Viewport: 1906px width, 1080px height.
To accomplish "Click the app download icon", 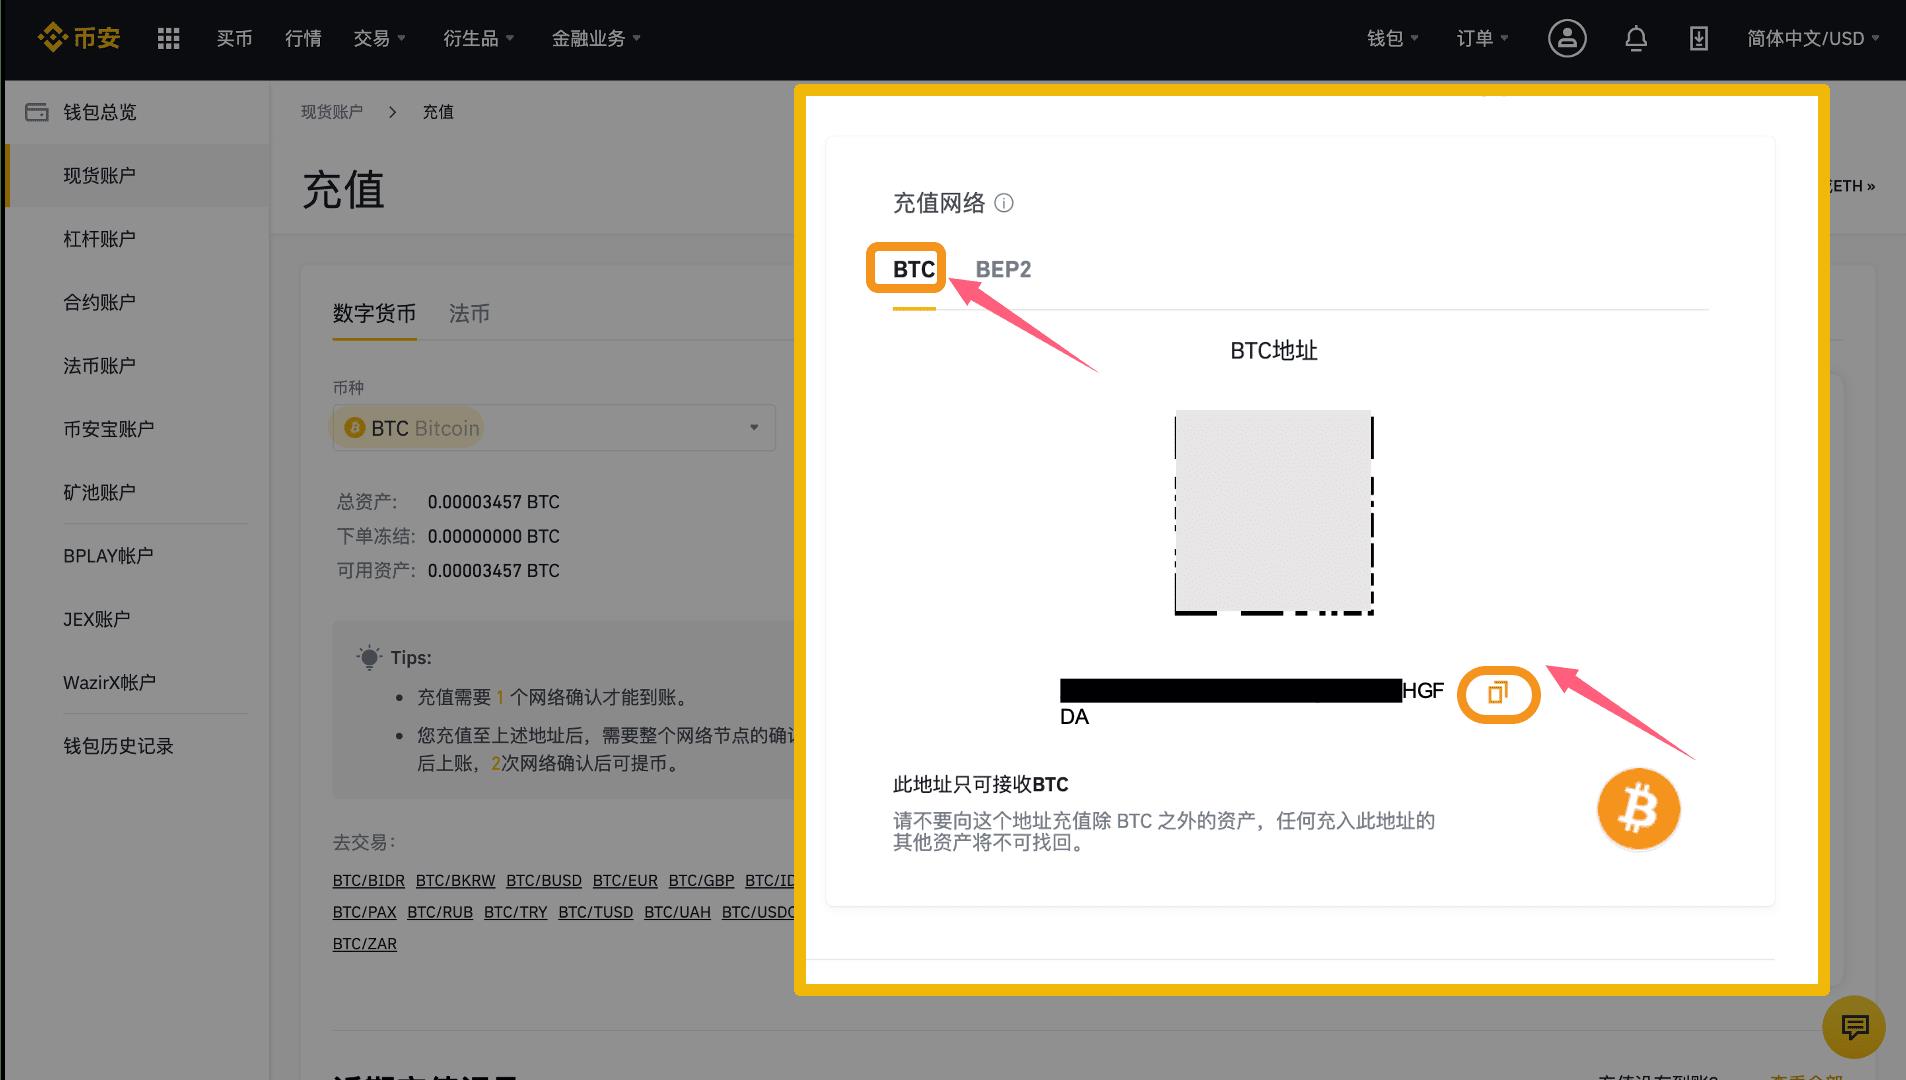I will point(1698,38).
